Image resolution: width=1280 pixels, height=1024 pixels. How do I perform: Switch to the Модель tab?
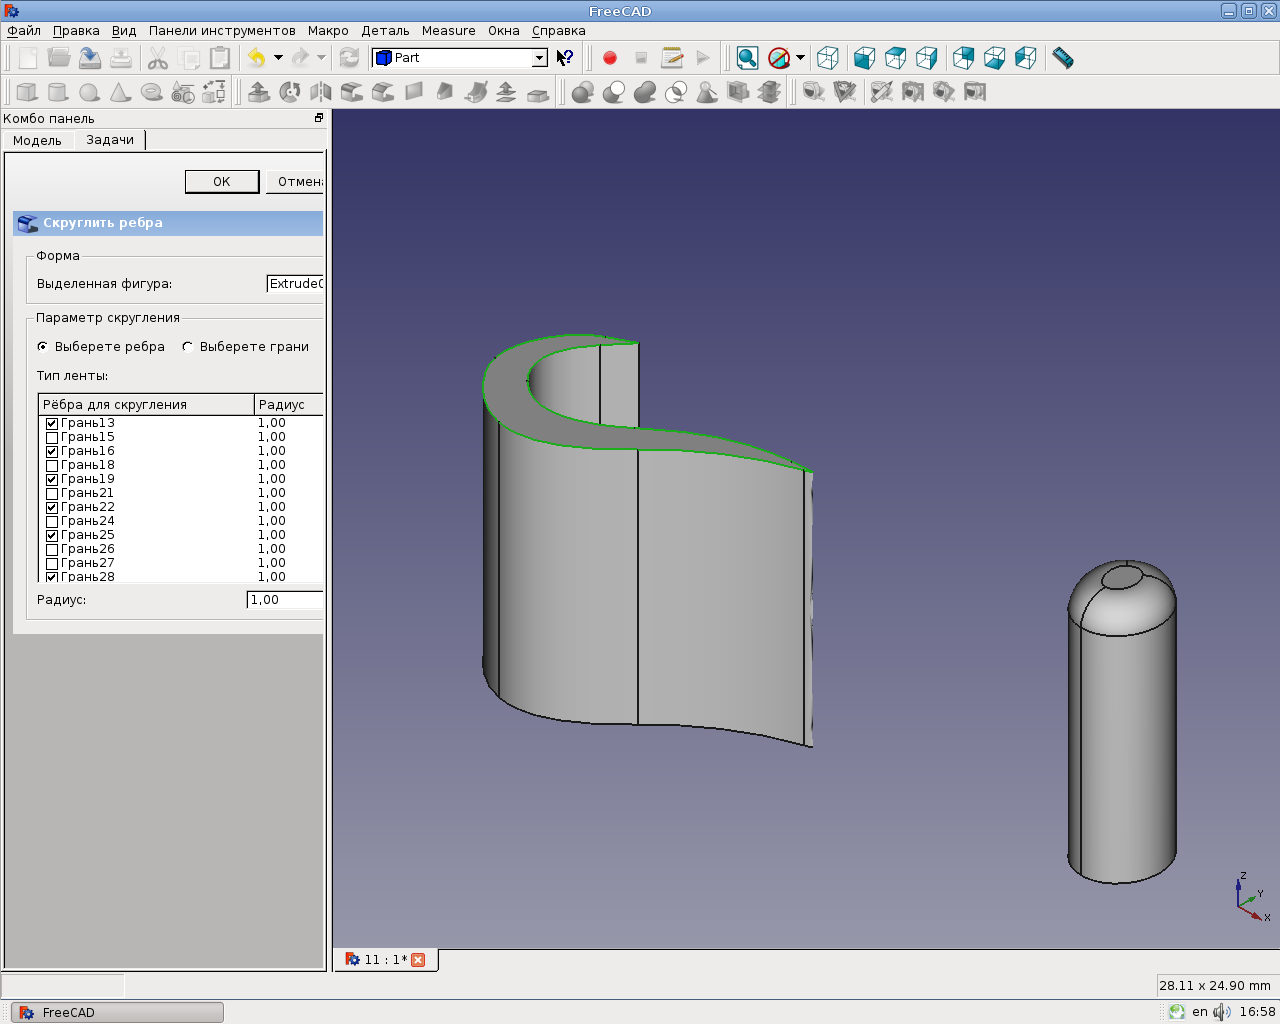[x=37, y=141]
